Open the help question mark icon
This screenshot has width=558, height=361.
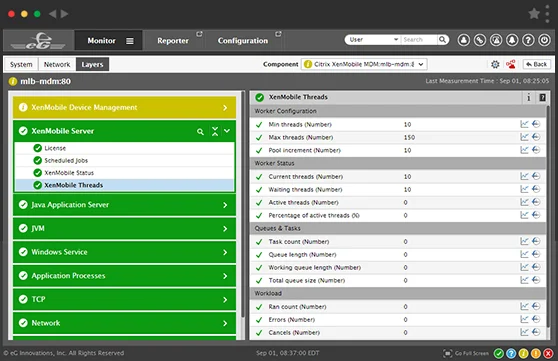[528, 40]
